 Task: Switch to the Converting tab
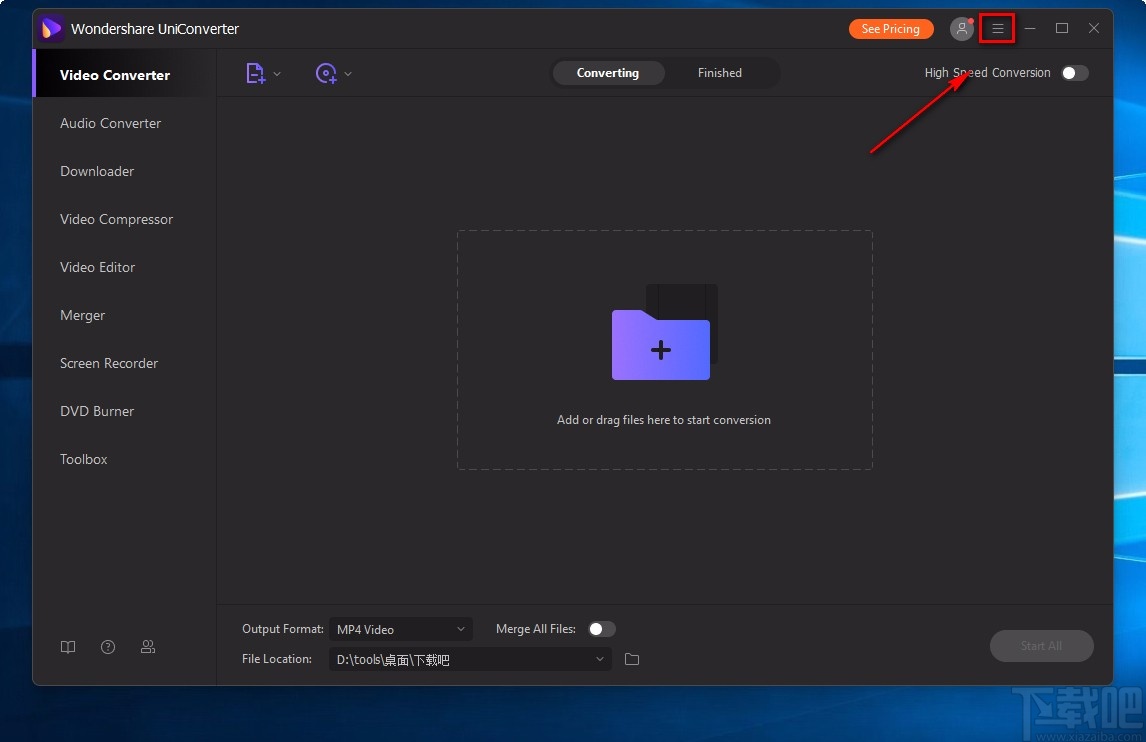(607, 73)
